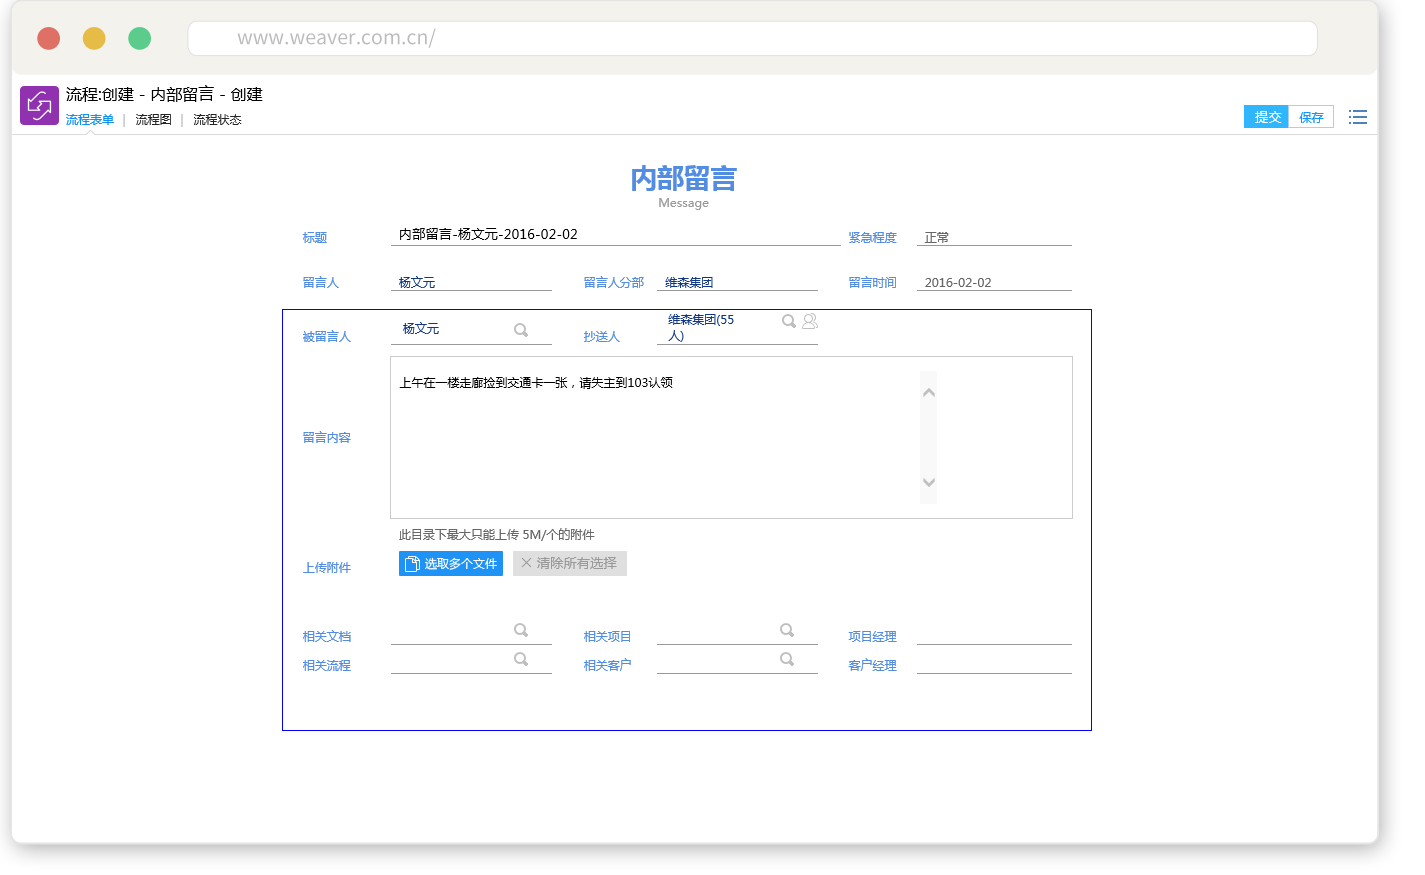Click the 相关项目 search icon

click(787, 630)
